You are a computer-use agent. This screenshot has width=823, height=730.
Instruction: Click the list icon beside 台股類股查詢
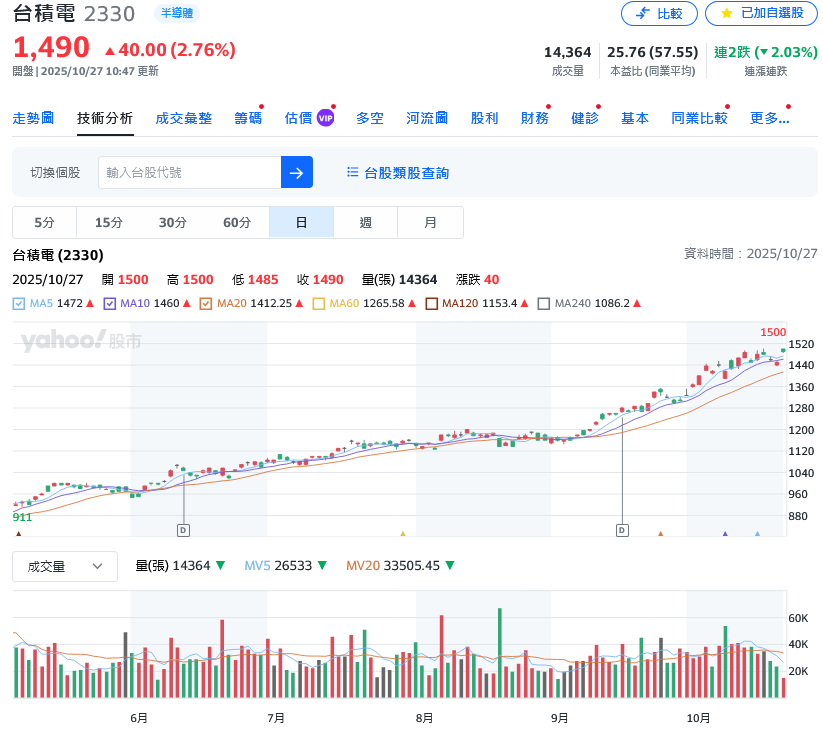pos(351,172)
